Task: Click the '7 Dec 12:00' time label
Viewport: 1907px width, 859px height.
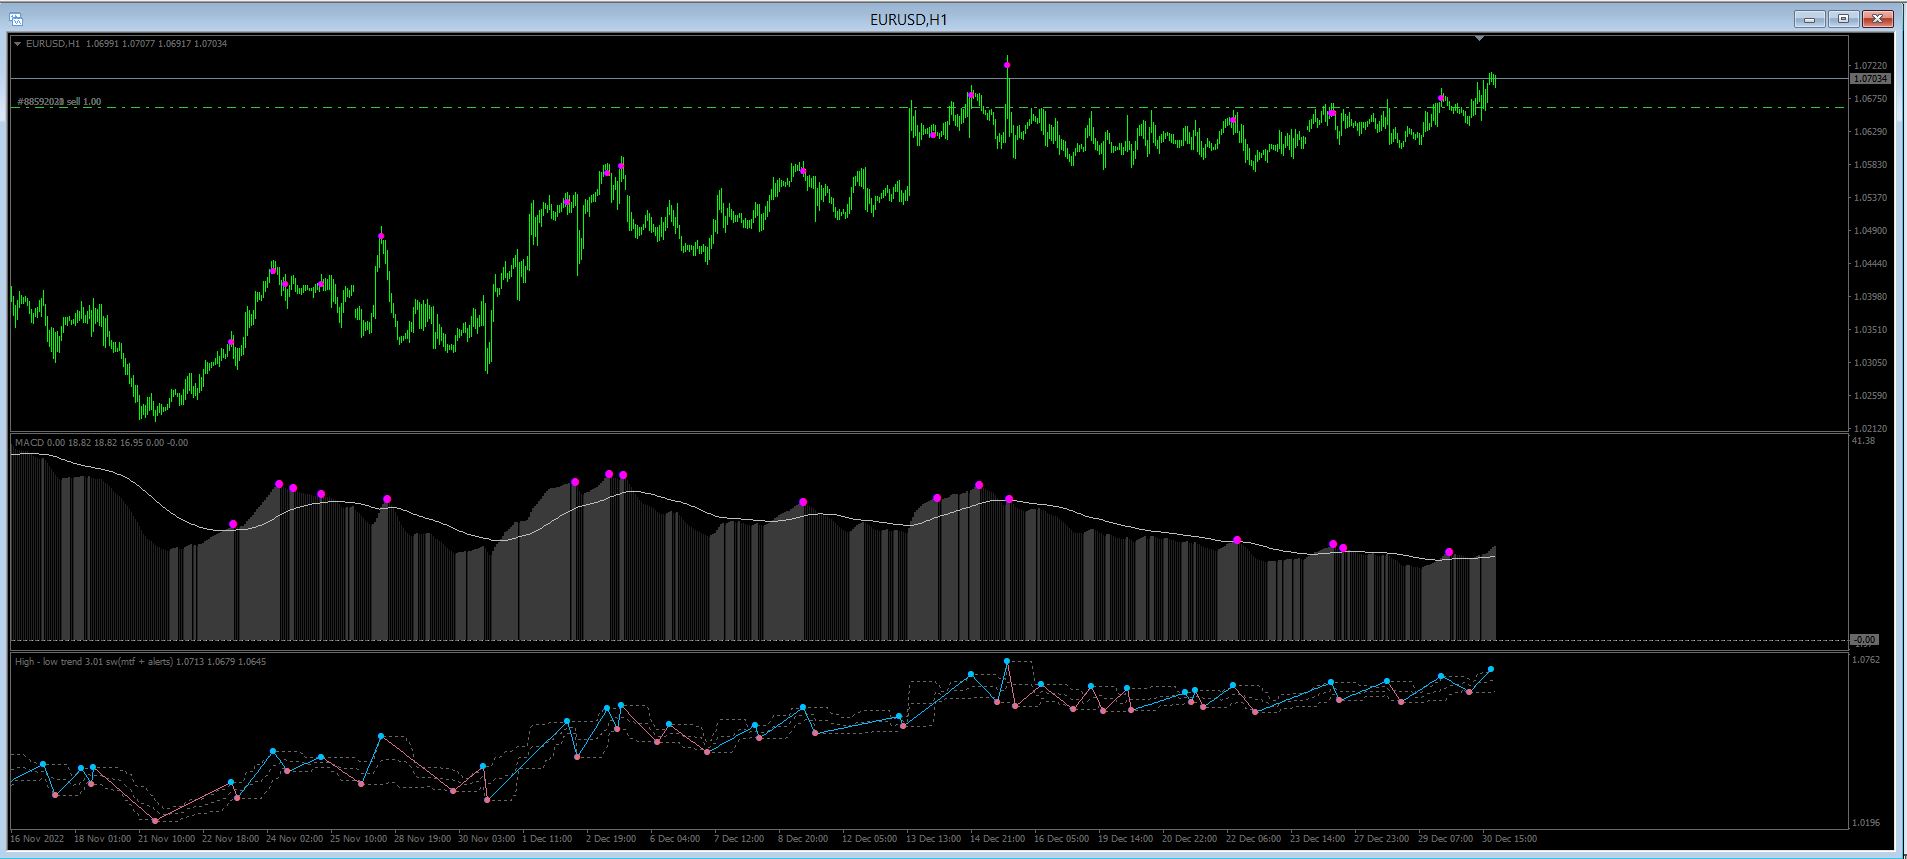Action: [x=740, y=839]
